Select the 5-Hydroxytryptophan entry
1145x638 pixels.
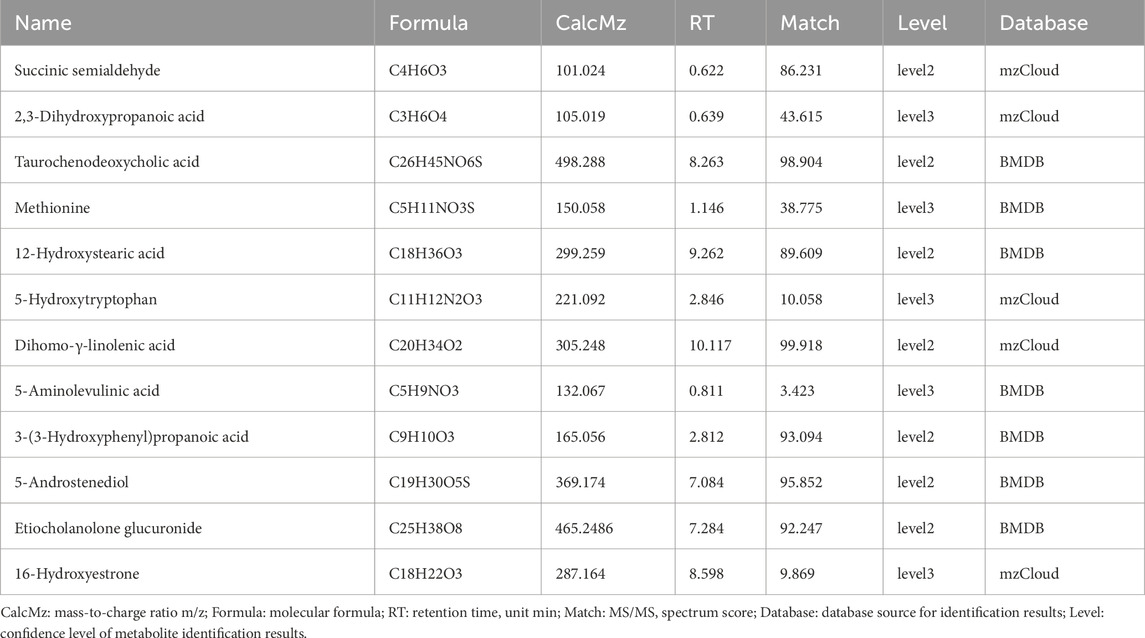(79, 299)
